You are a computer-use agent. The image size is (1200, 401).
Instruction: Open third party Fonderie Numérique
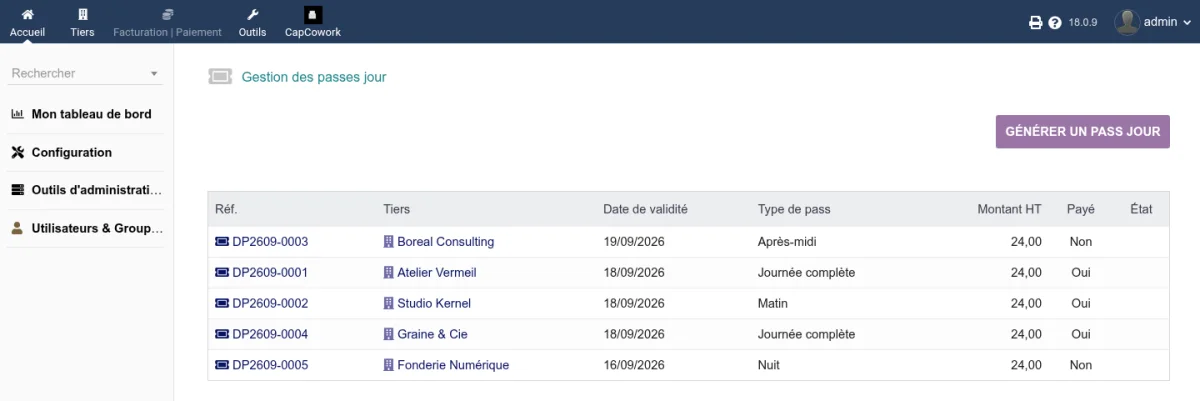[x=453, y=365]
